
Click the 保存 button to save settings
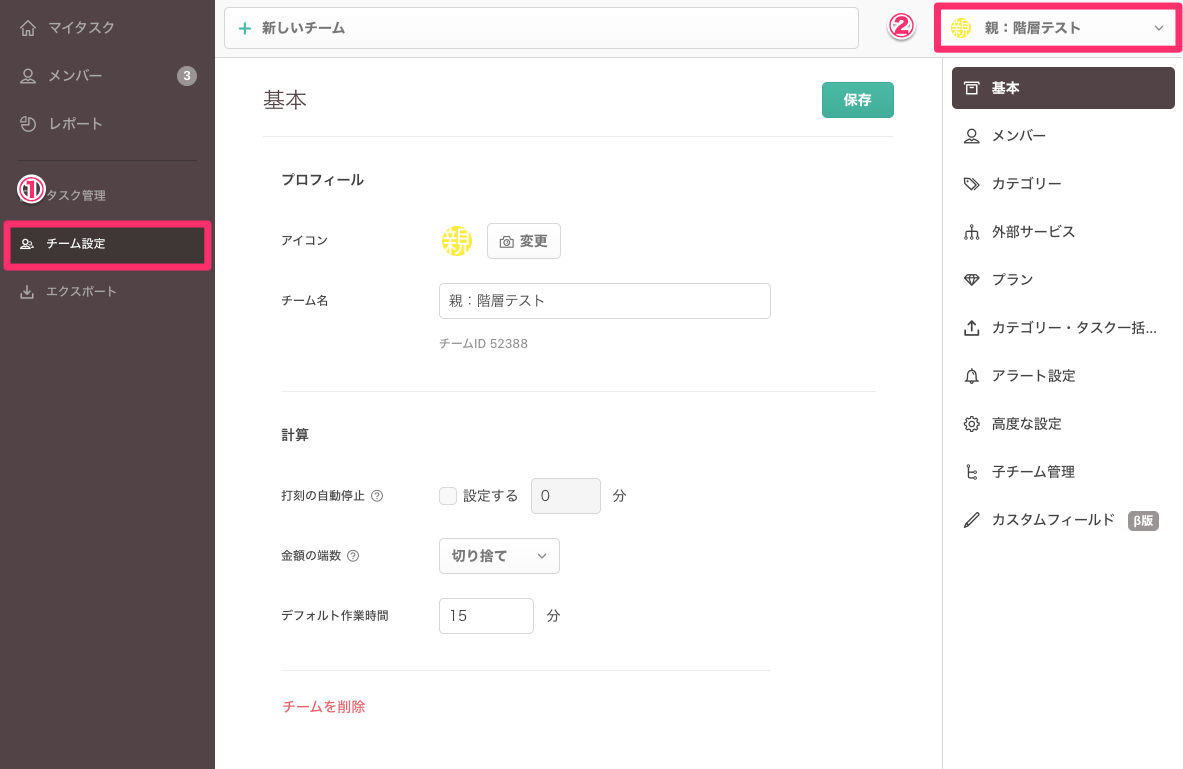pyautogui.click(x=857, y=99)
